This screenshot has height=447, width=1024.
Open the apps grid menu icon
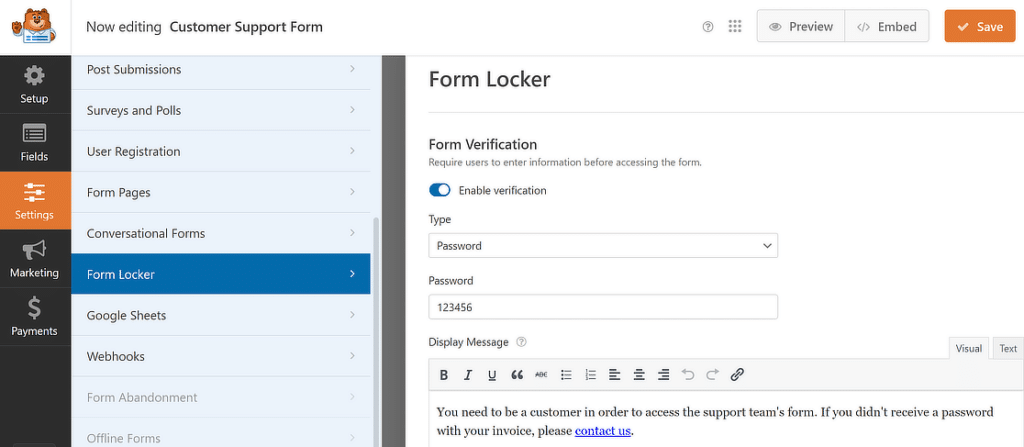click(735, 27)
